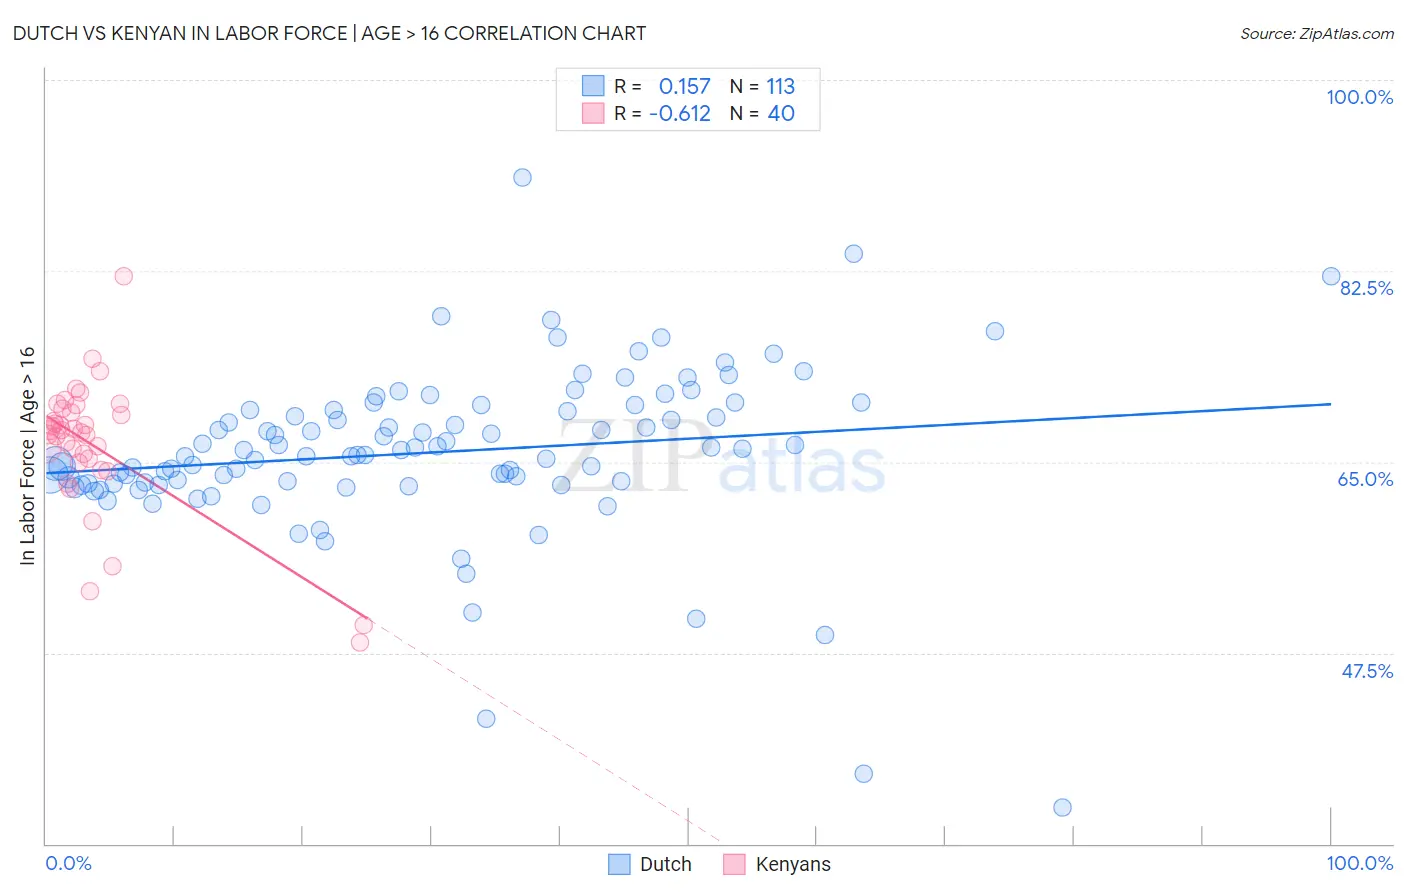Click the lowest blue data point near bottom right
Screen dimensions: 1406x892
click(x=1063, y=807)
